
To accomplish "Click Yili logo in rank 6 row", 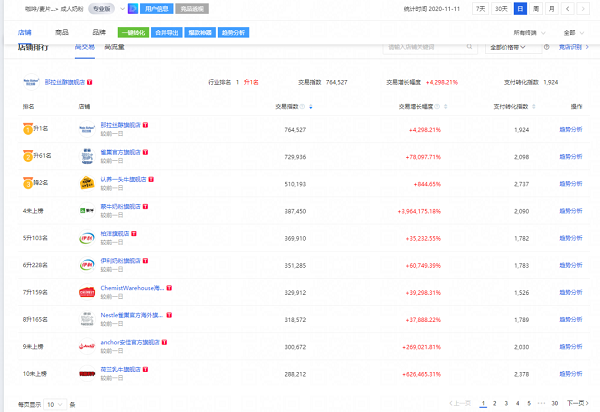I will coord(87,265).
